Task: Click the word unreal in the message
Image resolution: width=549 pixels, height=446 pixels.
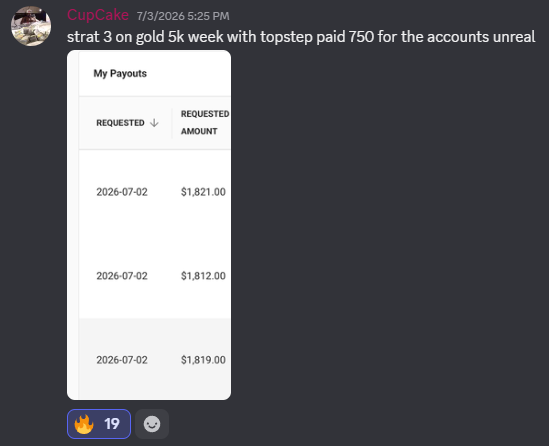Action: (x=514, y=37)
